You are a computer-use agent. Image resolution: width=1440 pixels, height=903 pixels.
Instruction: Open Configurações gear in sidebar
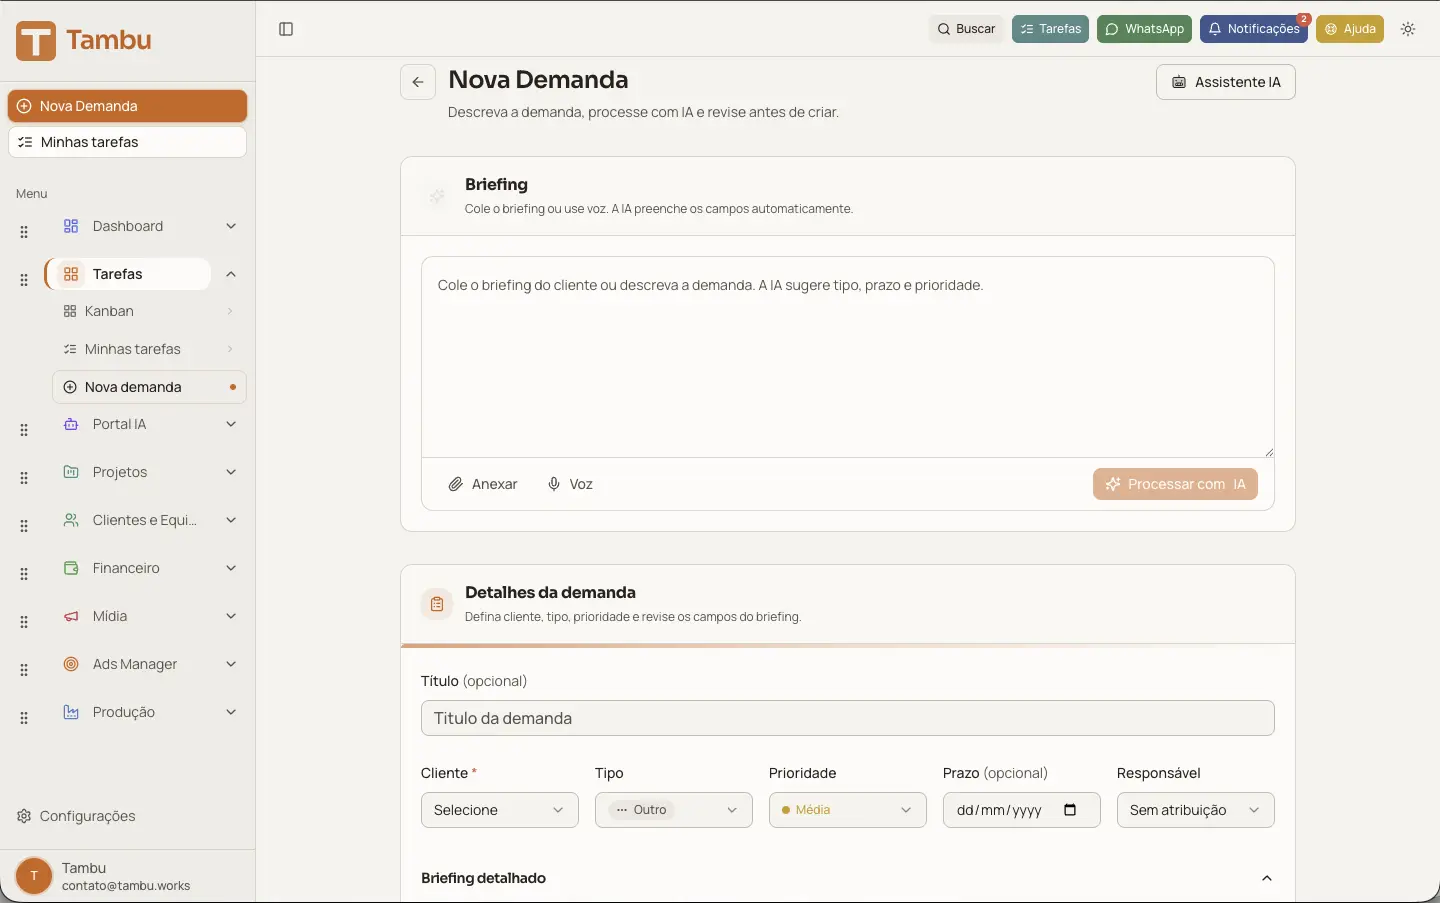pyautogui.click(x=77, y=816)
